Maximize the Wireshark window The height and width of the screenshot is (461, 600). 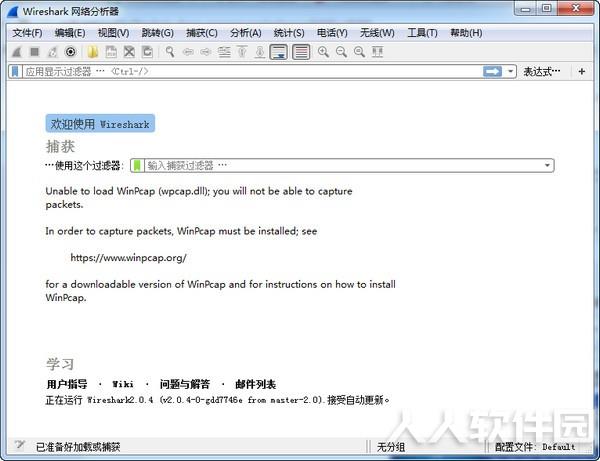pyautogui.click(x=547, y=8)
